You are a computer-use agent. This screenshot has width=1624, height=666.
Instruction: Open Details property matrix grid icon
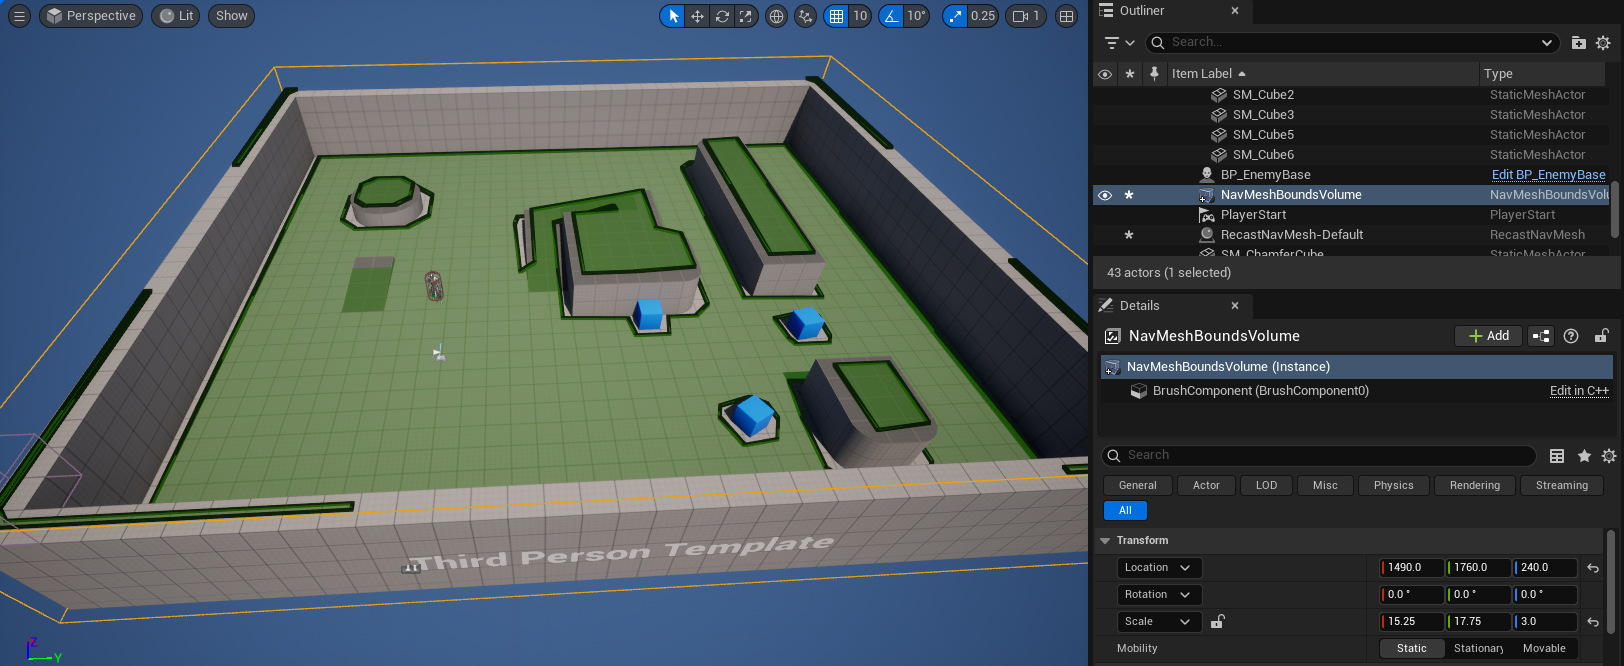coord(1557,456)
